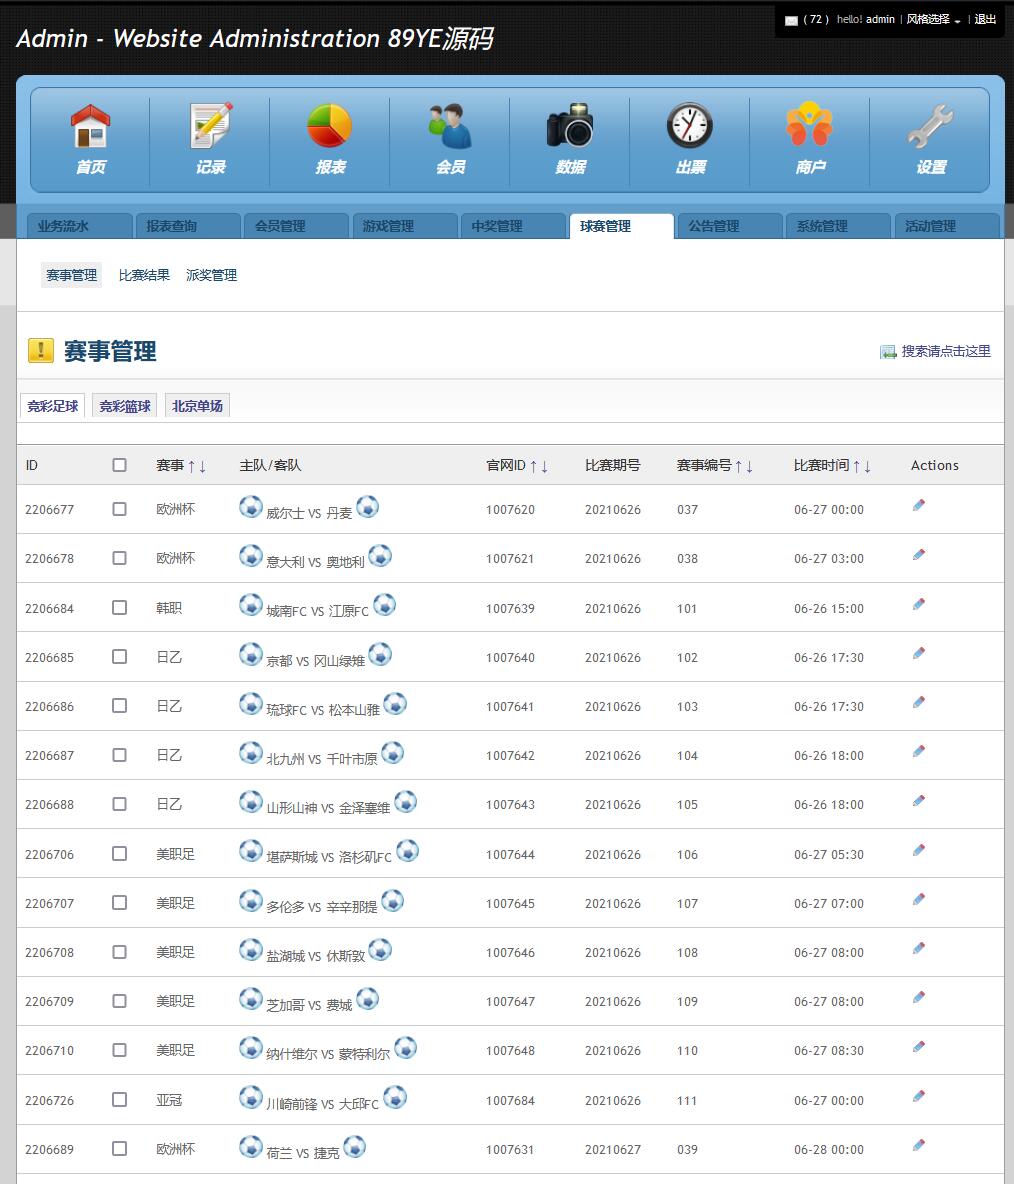Open the 比赛结果 submenu item
The image size is (1014, 1184).
pyautogui.click(x=144, y=275)
